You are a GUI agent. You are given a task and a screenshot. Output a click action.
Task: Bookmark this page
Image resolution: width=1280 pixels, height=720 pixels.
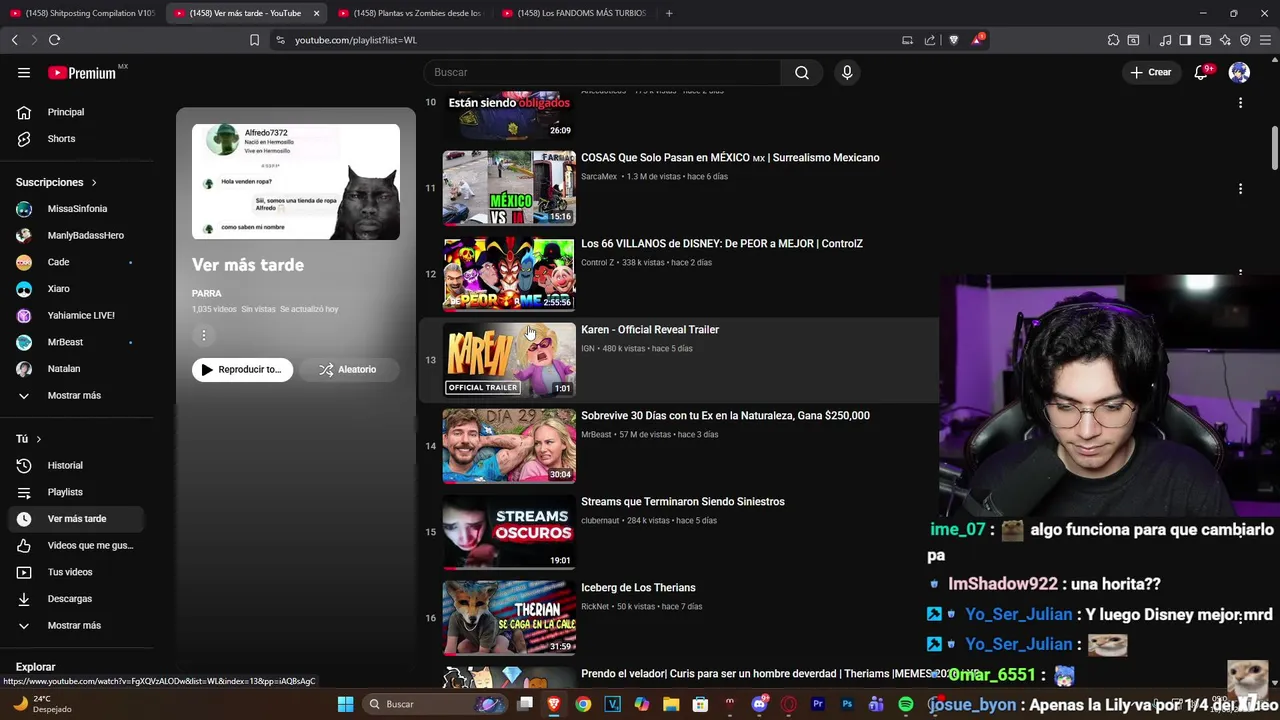tap(254, 40)
